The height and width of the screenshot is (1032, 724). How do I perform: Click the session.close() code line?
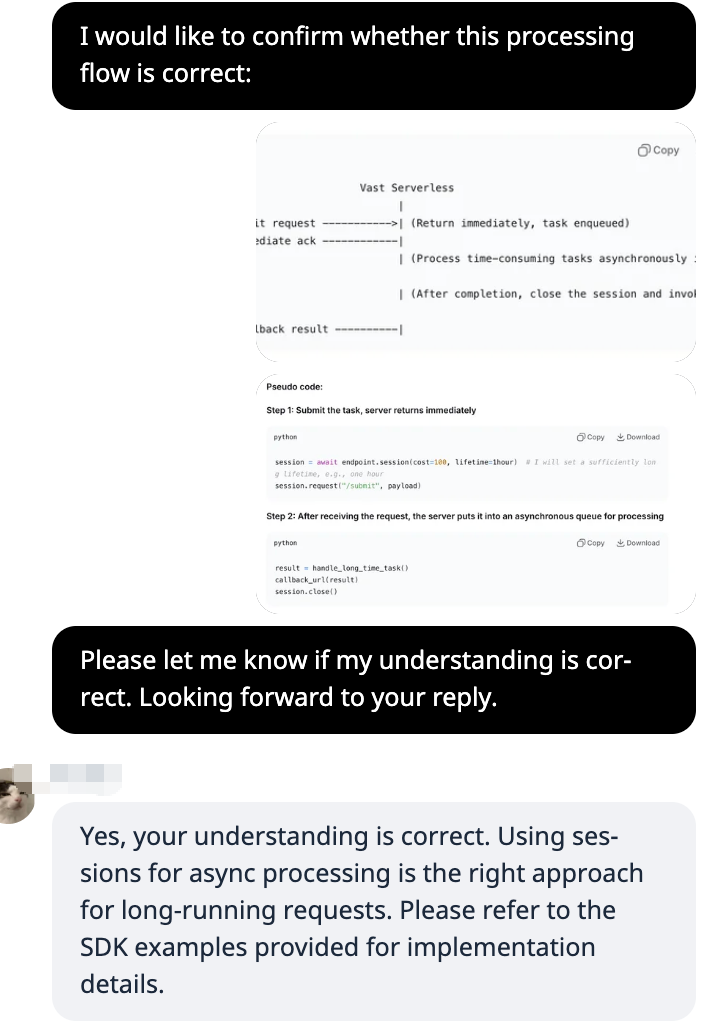click(x=306, y=591)
